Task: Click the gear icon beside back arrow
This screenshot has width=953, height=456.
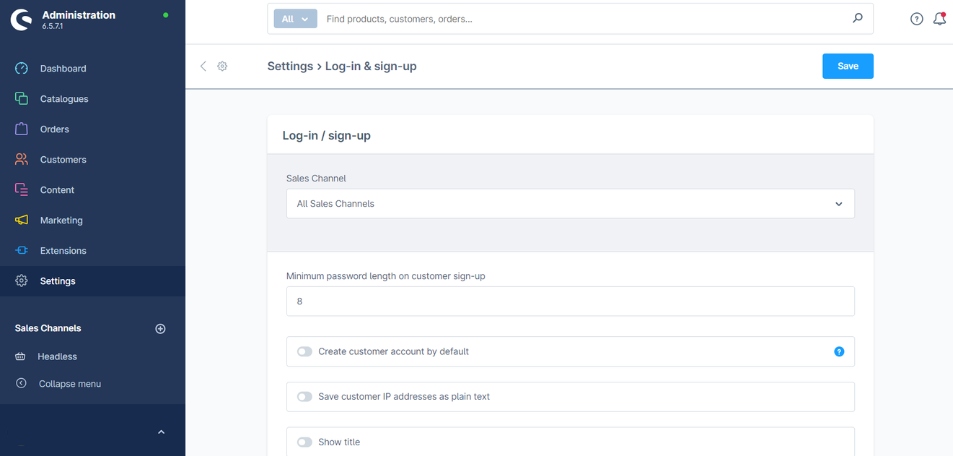Action: pyautogui.click(x=222, y=66)
